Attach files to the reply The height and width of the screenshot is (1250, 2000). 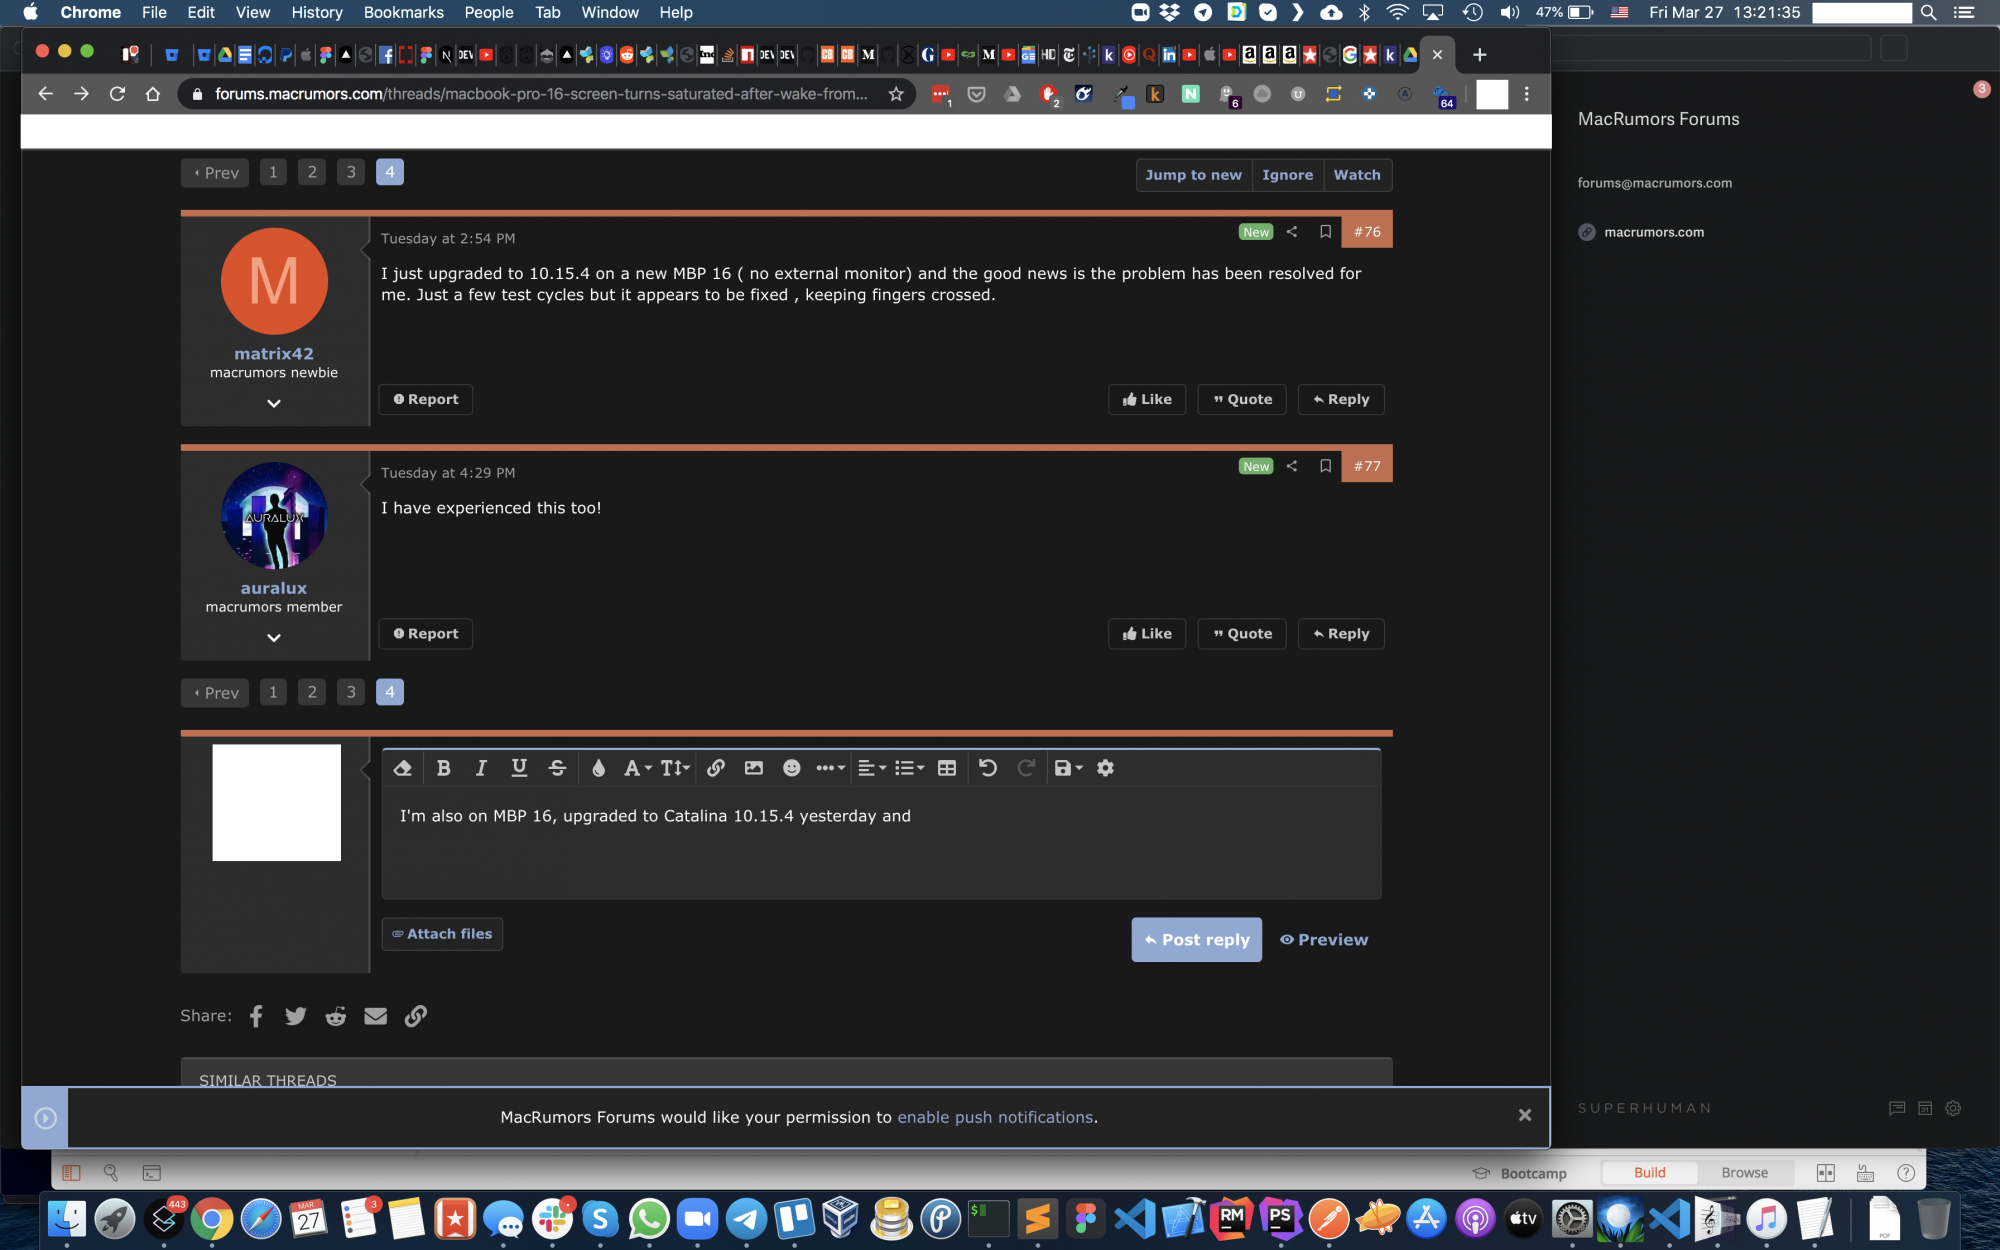coord(442,934)
